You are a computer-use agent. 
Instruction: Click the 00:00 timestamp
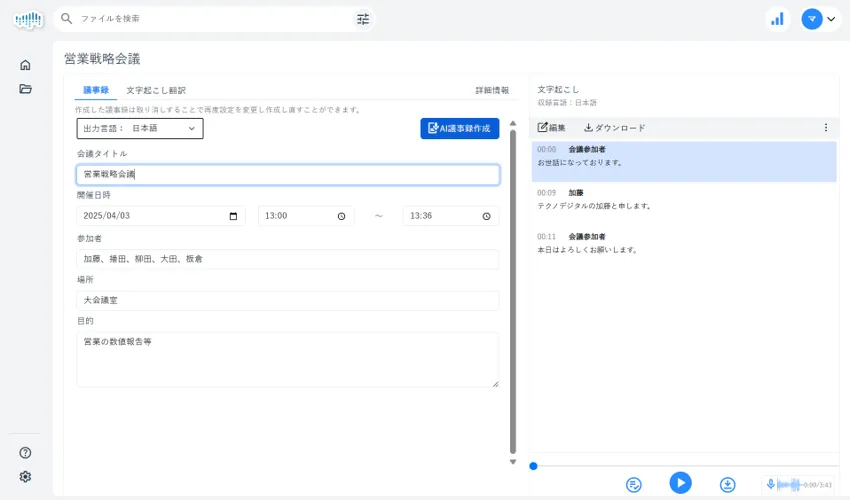click(546, 149)
